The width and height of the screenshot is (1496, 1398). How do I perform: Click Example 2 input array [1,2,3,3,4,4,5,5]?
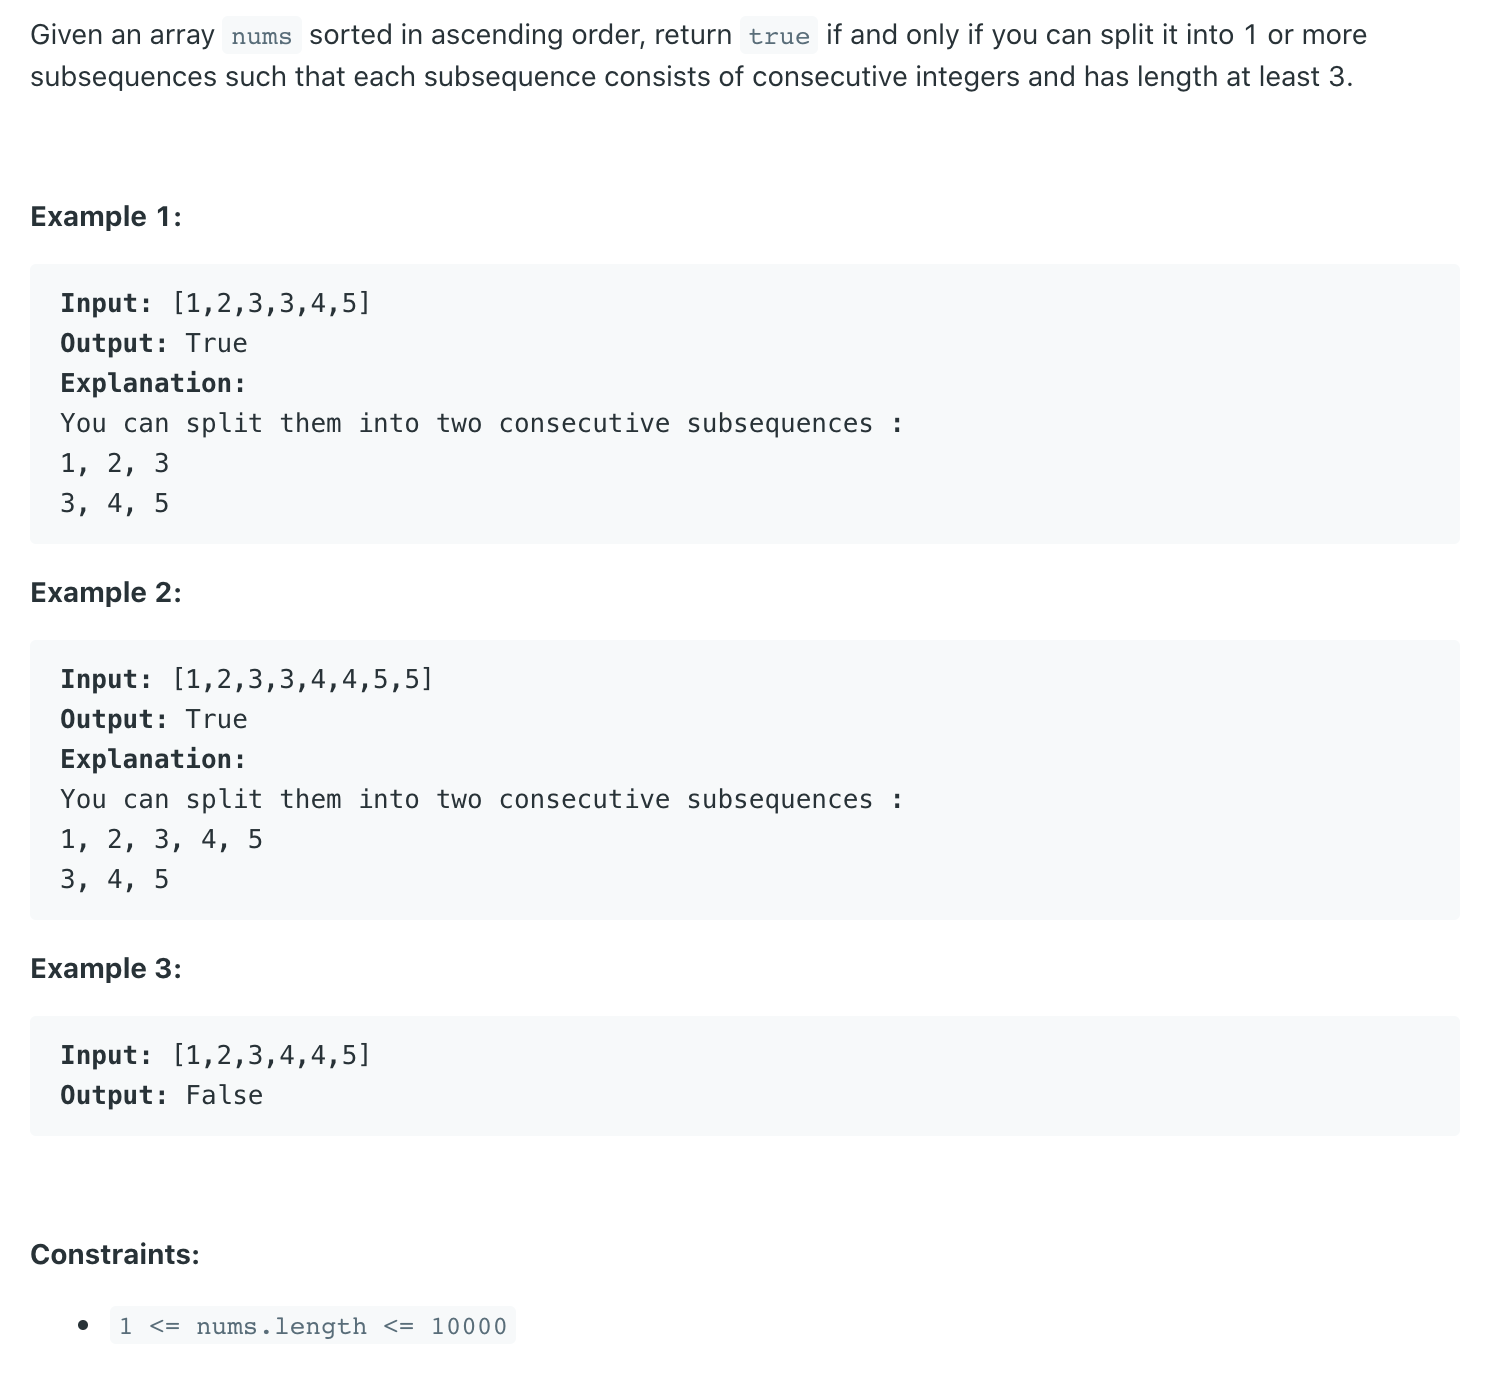pos(302,679)
